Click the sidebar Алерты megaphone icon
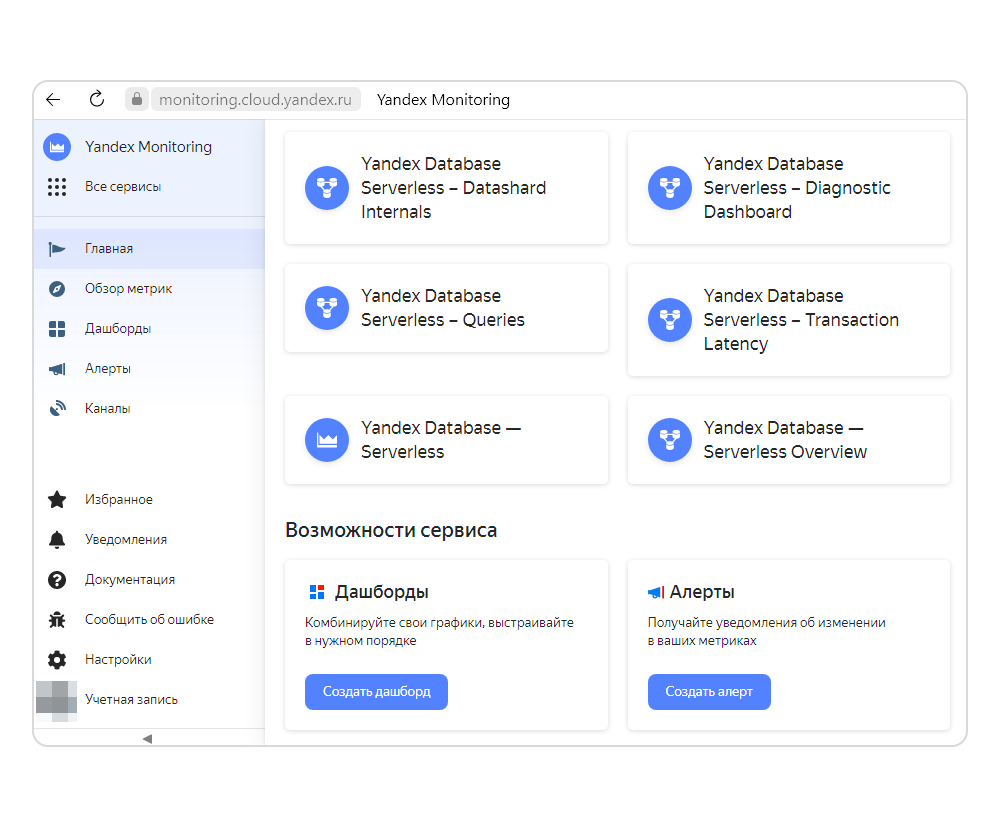Screen dimensions: 1000x827 pos(57,369)
